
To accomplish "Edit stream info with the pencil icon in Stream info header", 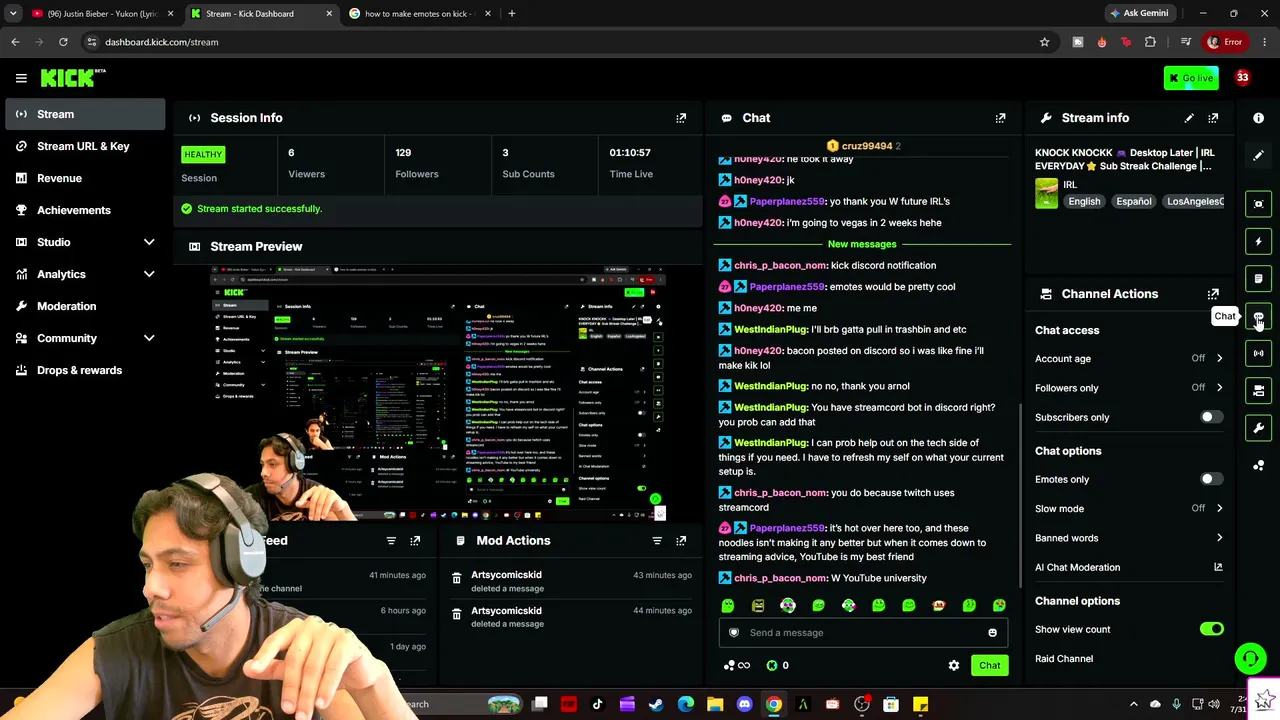I will click(x=1189, y=118).
